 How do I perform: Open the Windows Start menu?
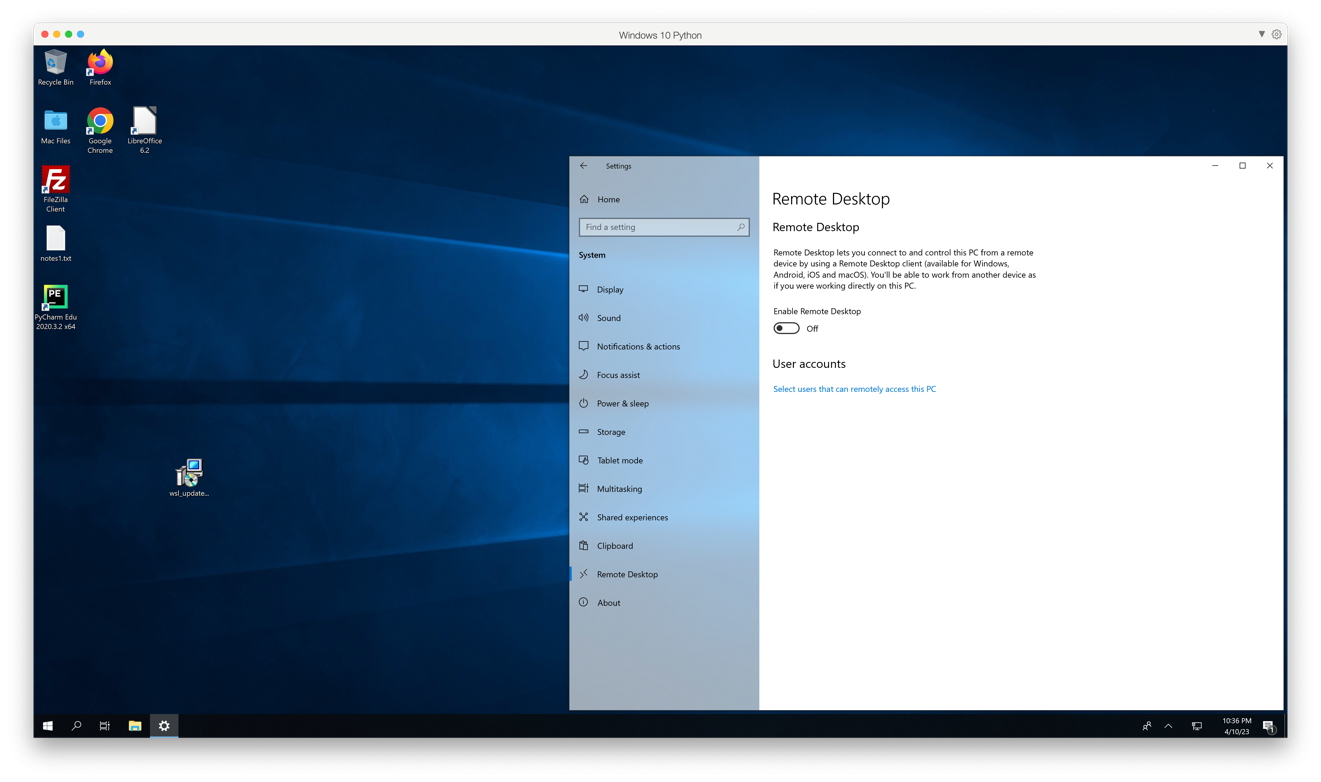(x=47, y=726)
